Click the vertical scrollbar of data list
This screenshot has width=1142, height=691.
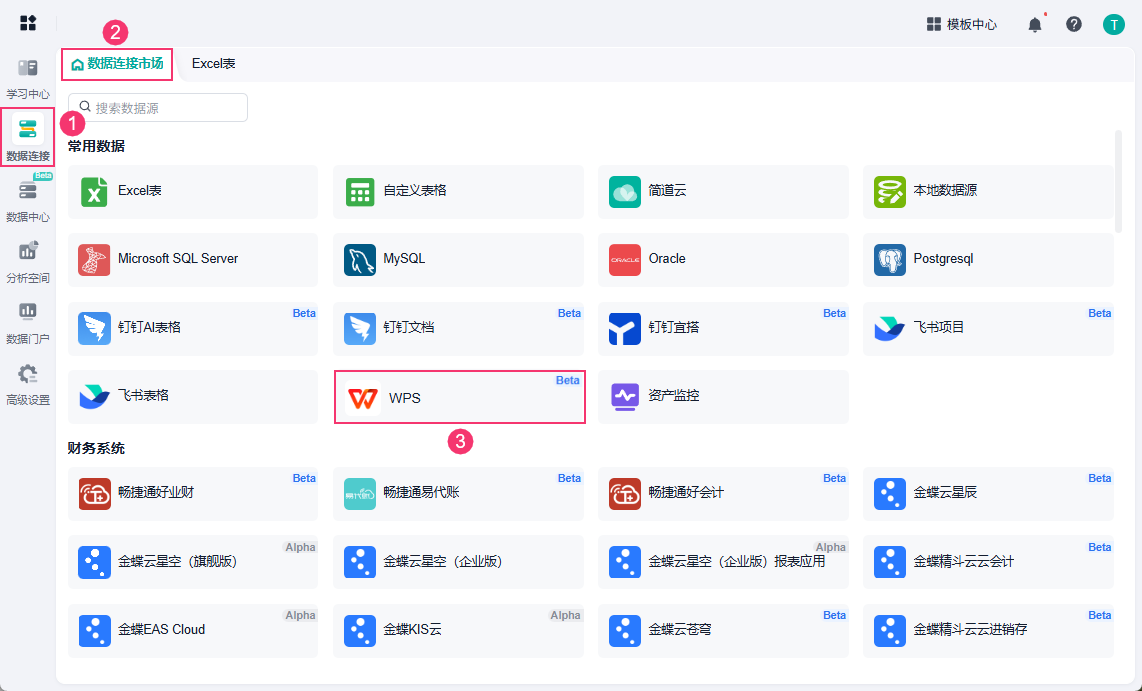pos(1119,182)
